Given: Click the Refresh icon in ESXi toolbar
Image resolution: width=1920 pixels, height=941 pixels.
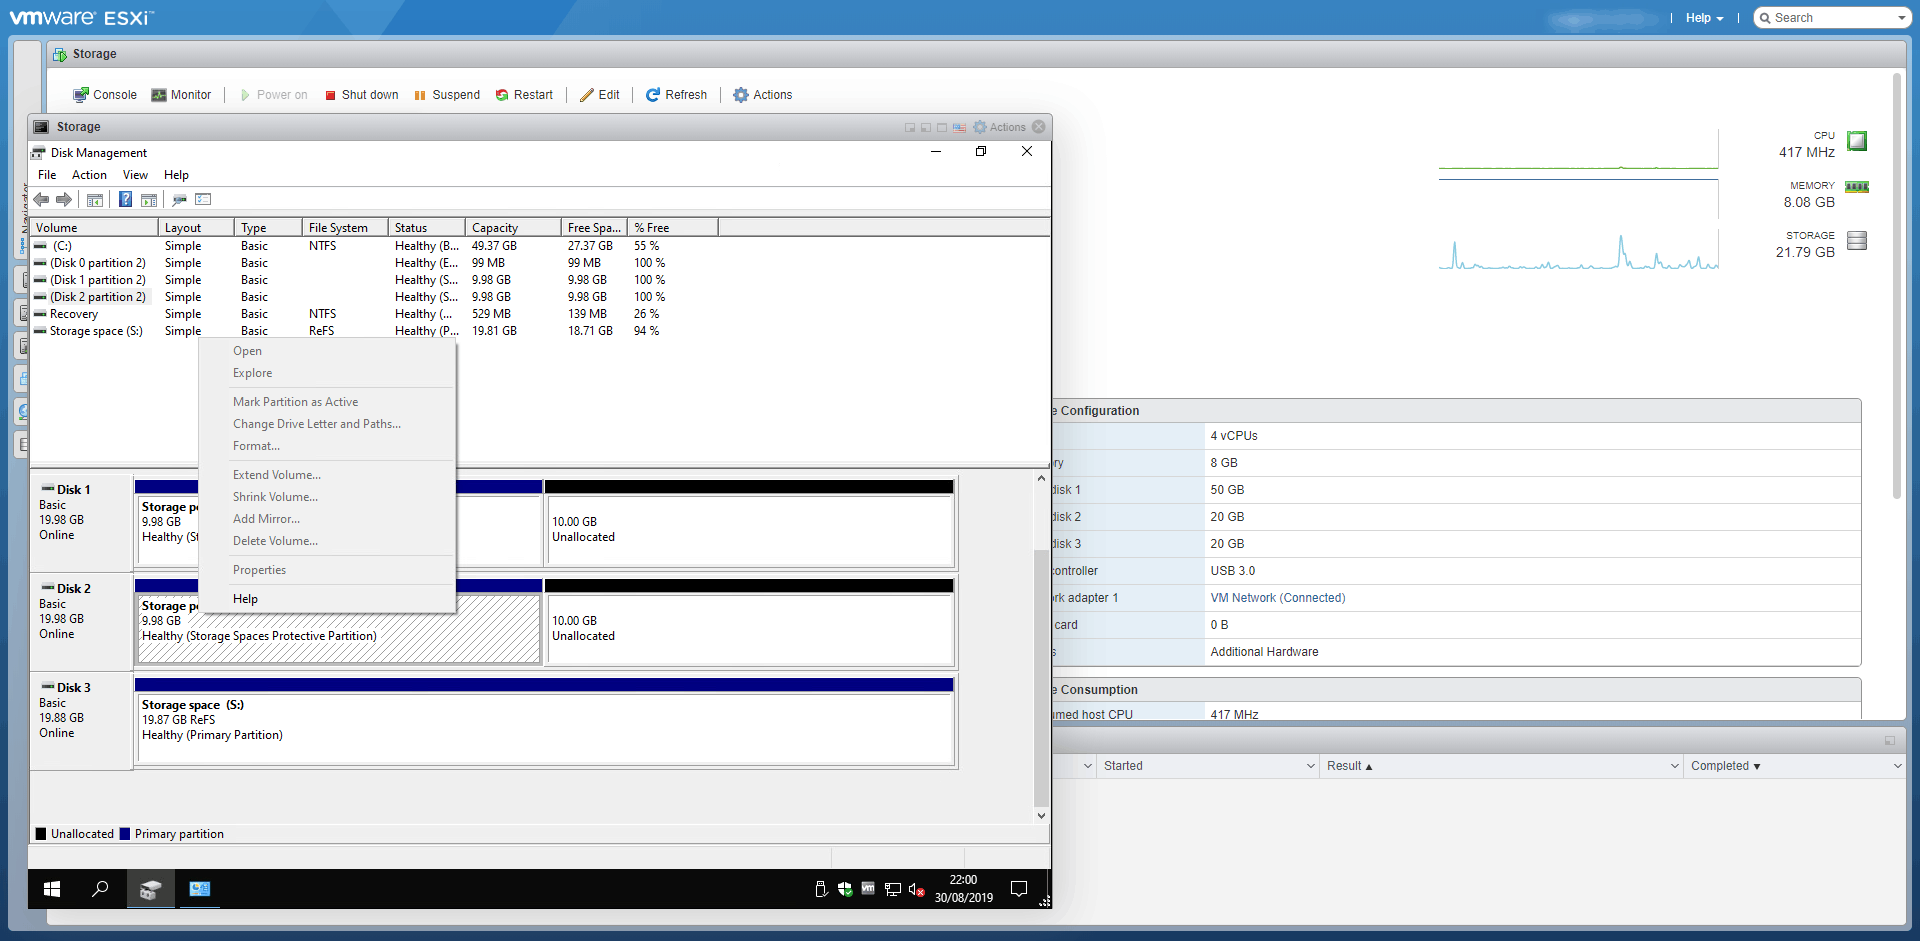Looking at the screenshot, I should (x=653, y=95).
